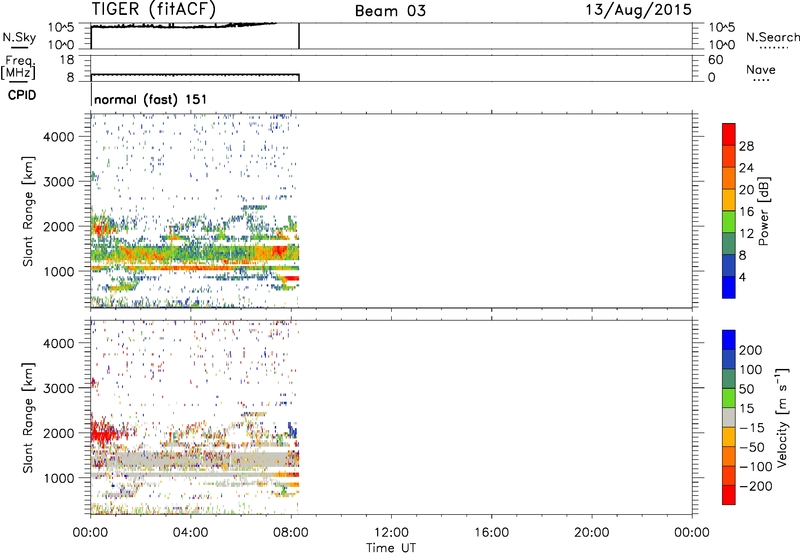The height and width of the screenshot is (554, 800).
Task: Click the orange power band near 1000 km
Action: [194, 267]
